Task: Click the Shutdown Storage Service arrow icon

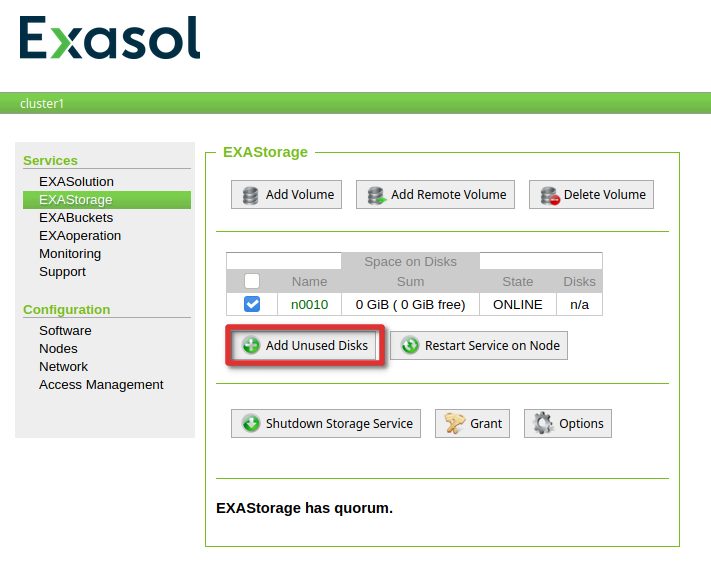Action: click(x=251, y=423)
